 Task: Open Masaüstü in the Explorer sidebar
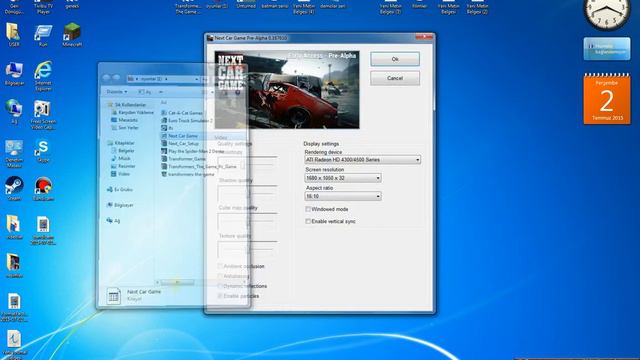pos(124,120)
